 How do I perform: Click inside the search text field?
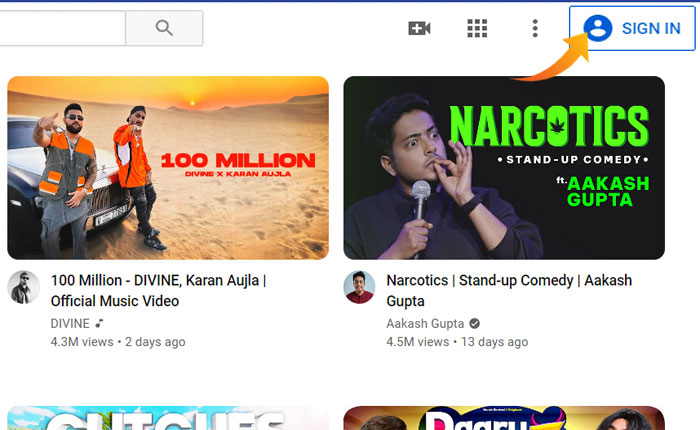pos(62,28)
